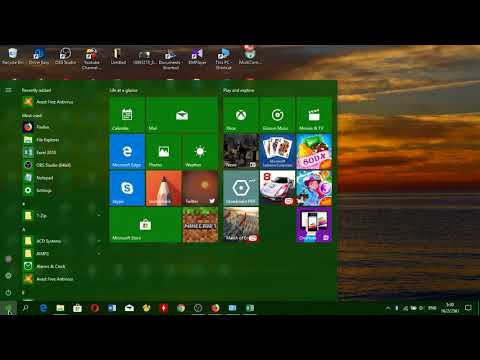The height and width of the screenshot is (360, 480).
Task: Open Word from the taskbar
Action: 112,308
